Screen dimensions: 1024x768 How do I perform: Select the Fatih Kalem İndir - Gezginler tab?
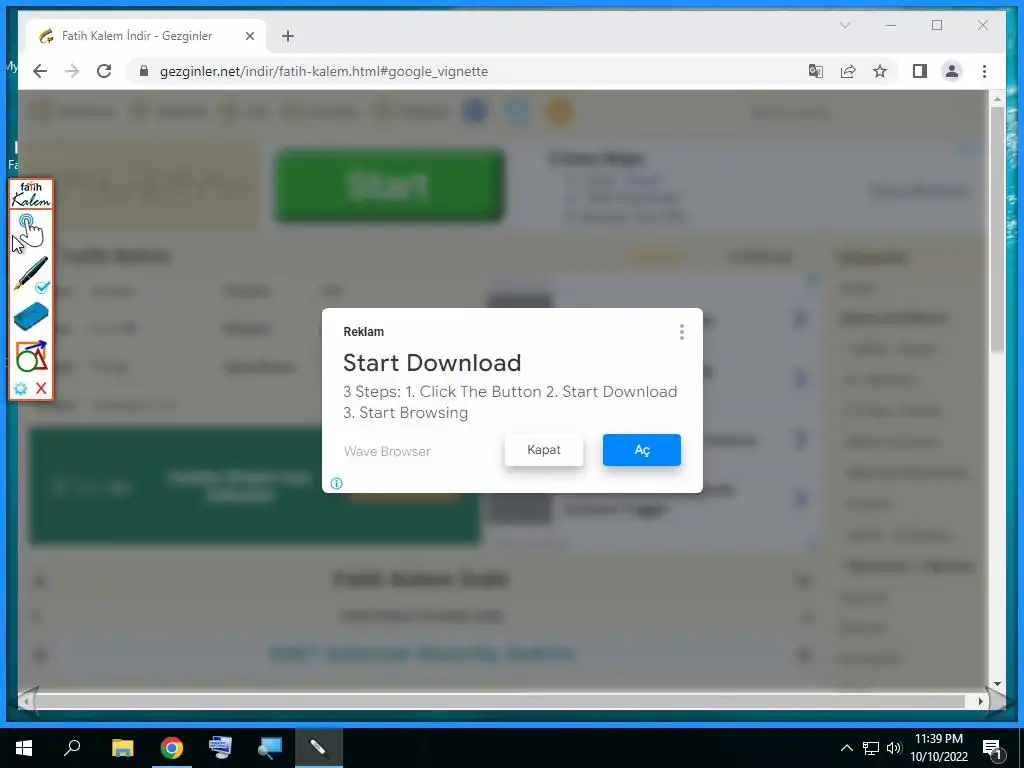146,36
